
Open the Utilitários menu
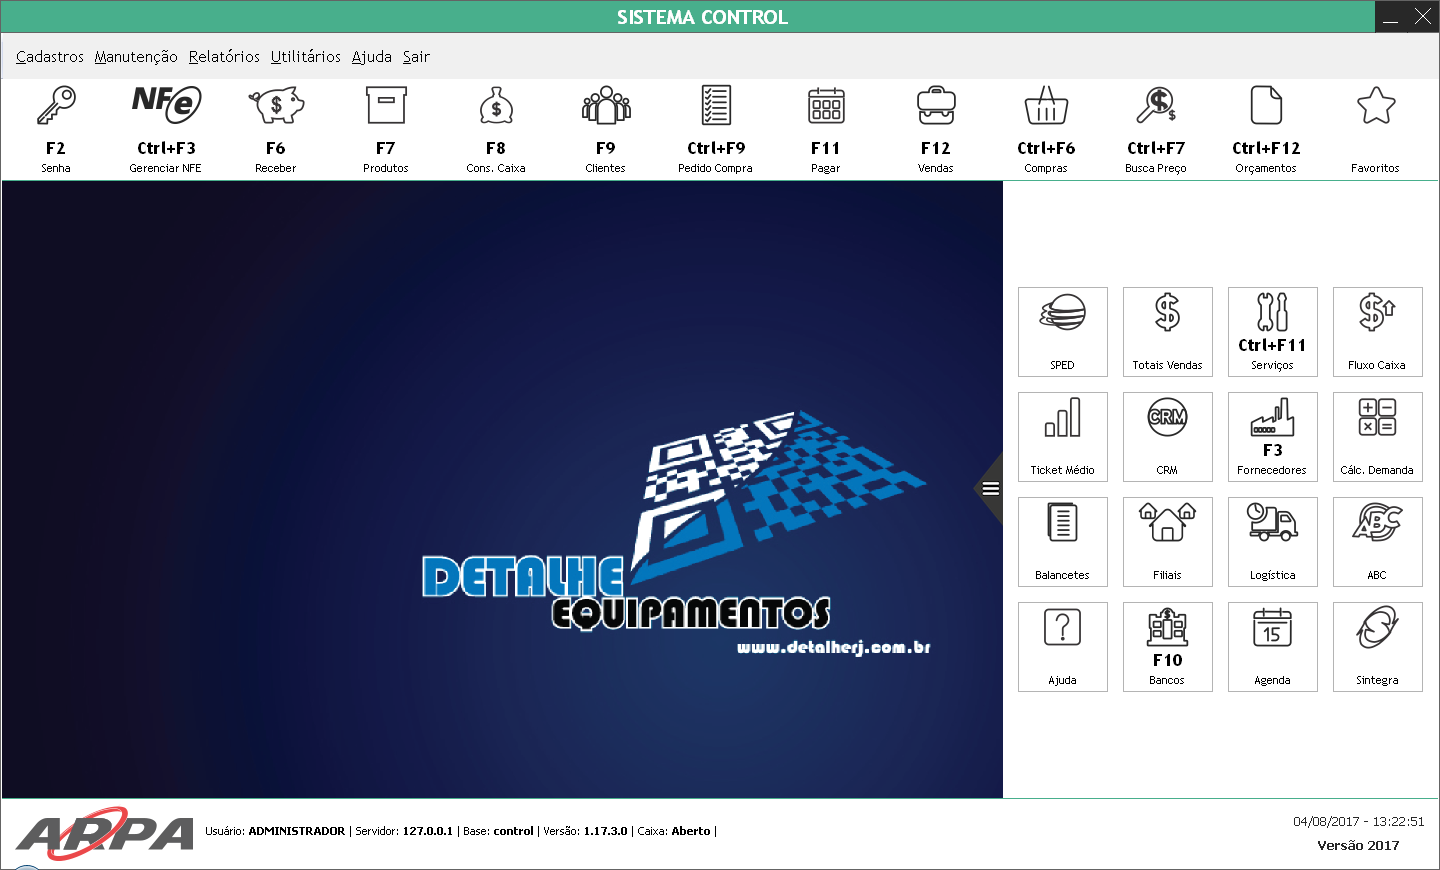pyautogui.click(x=306, y=57)
